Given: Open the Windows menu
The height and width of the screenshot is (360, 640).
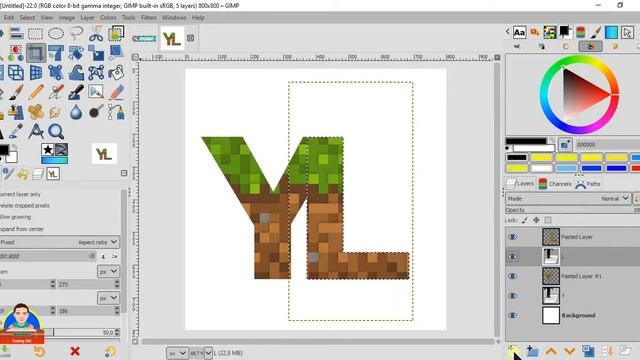Looking at the screenshot, I should pos(174,18).
